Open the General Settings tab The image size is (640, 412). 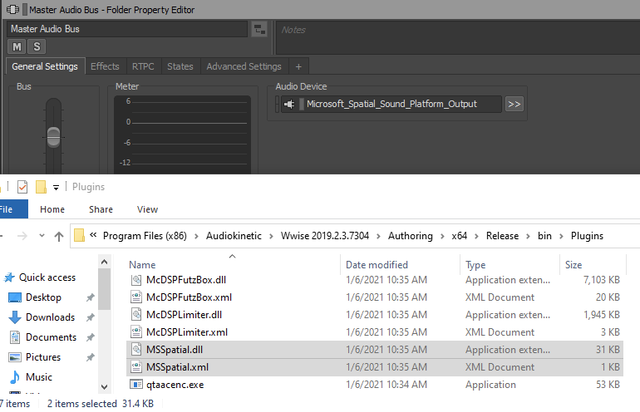[x=45, y=67]
